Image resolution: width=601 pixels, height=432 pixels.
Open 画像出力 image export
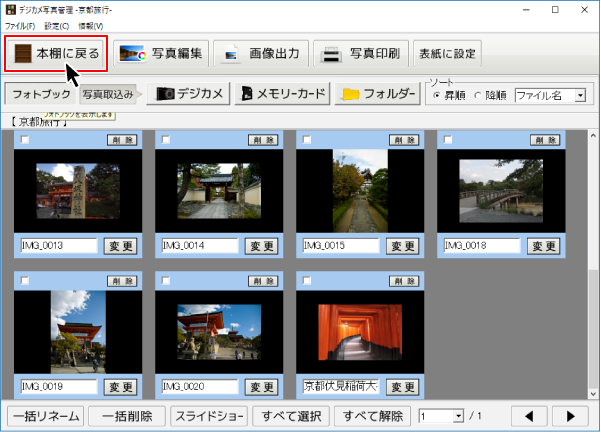261,54
